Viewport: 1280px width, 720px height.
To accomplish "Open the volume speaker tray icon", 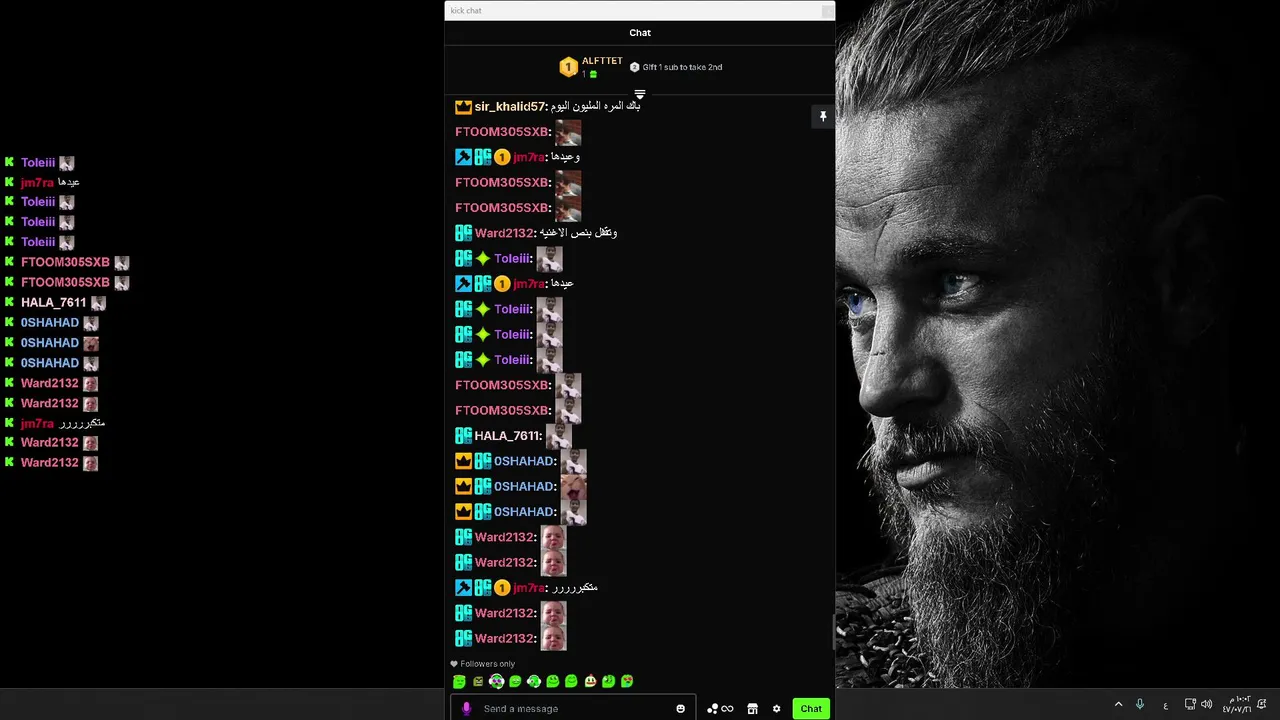I will point(1206,705).
